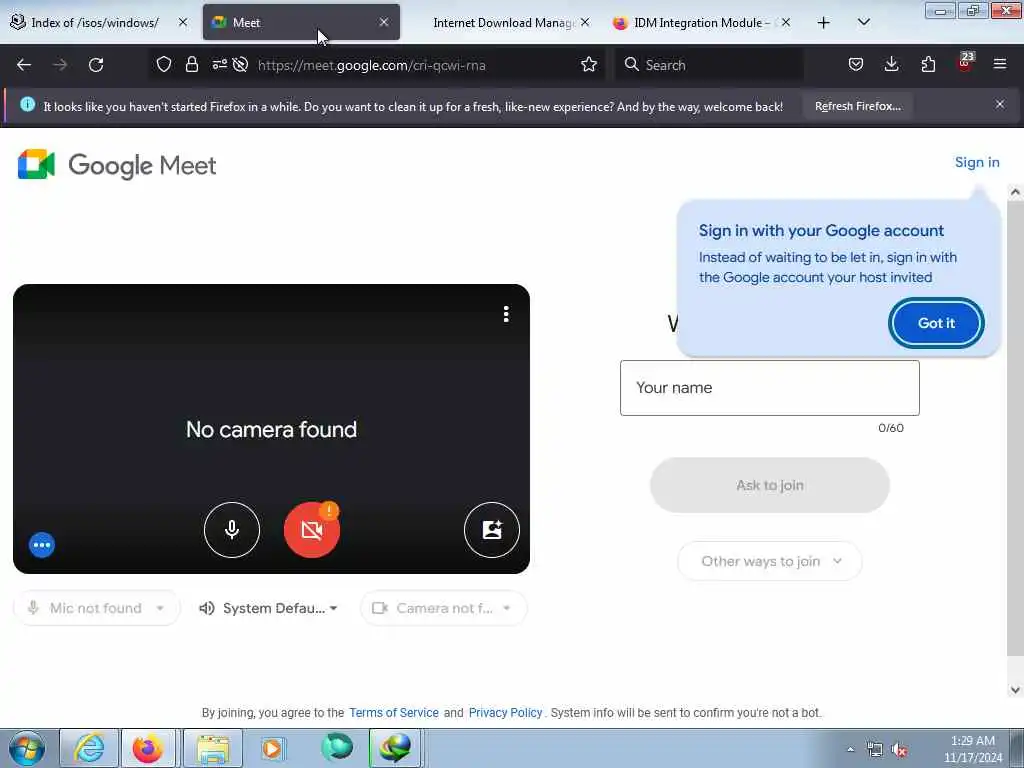Click the tracking protection shield icon
Viewport: 1024px width, 768px height.
[164, 64]
